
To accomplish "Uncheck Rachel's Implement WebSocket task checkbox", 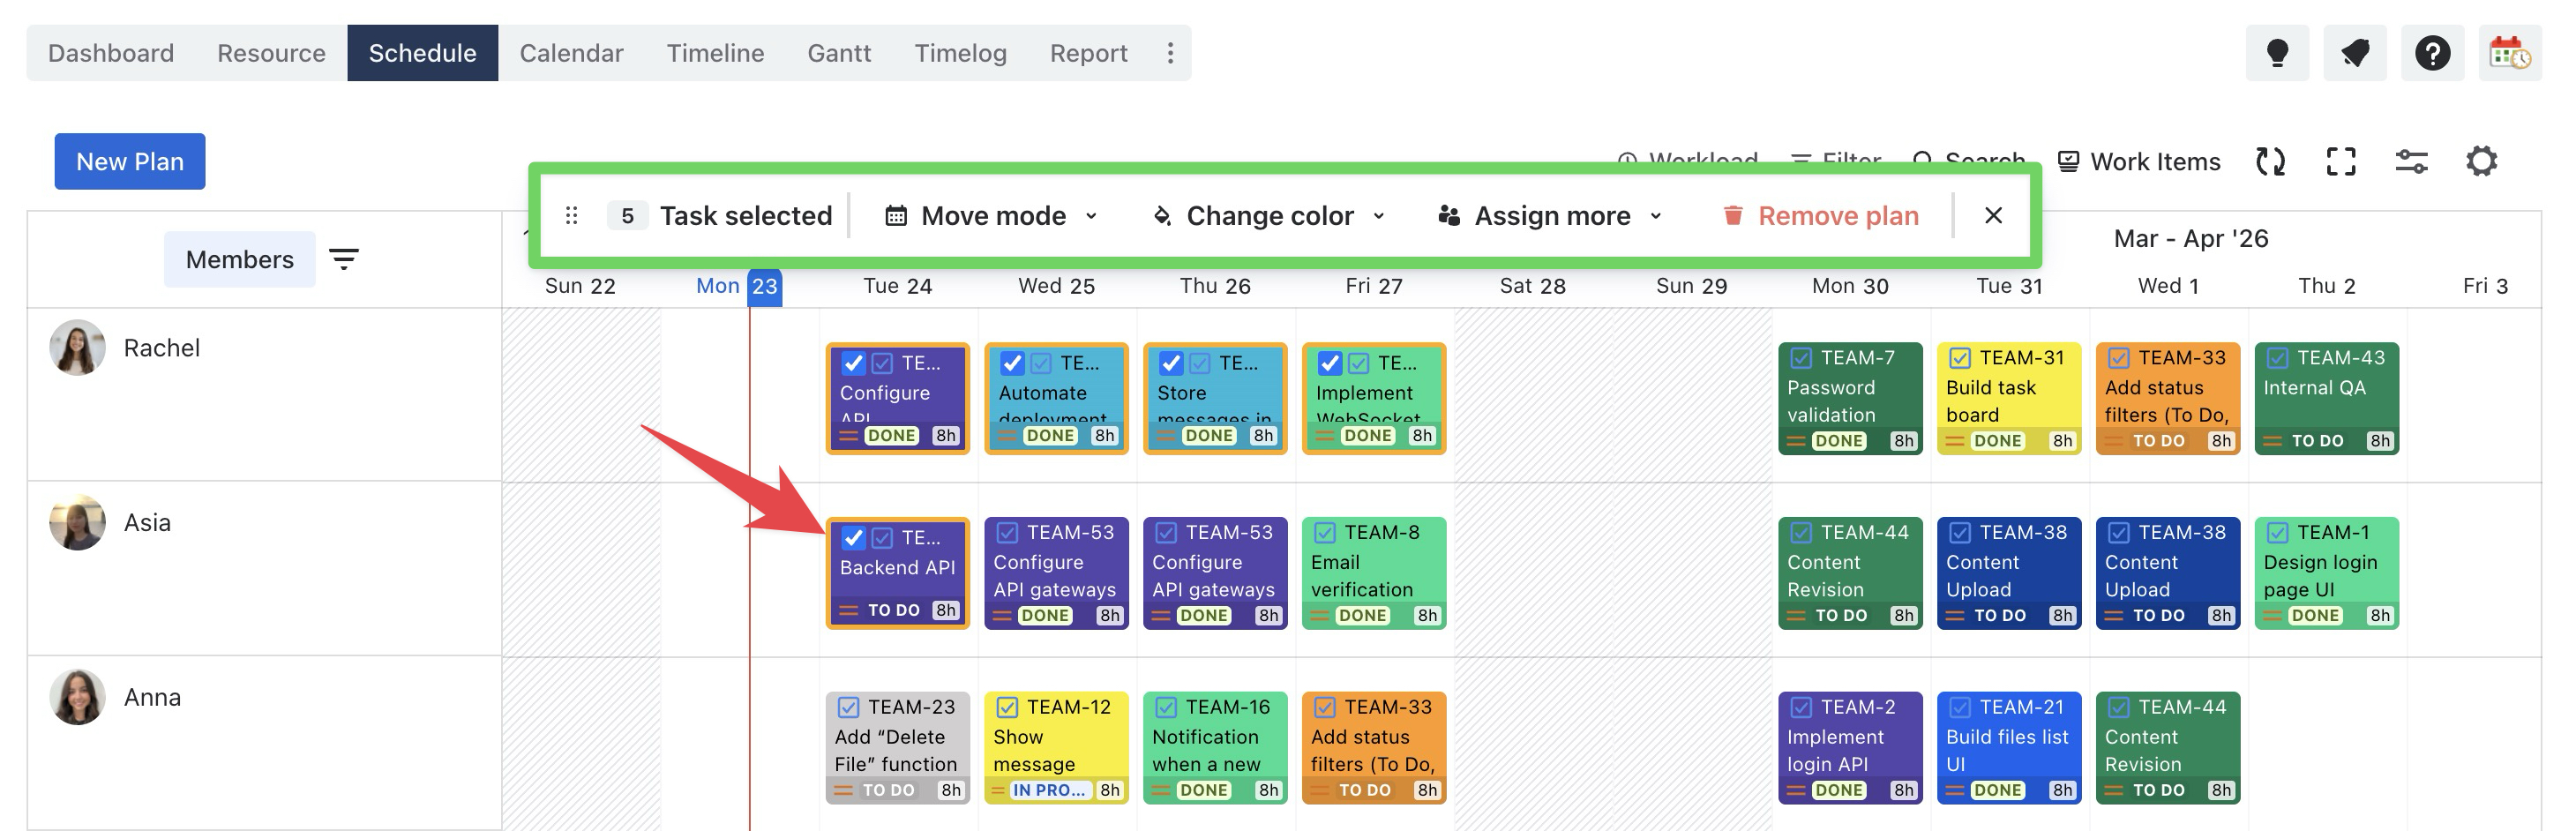I will pos(1329,363).
